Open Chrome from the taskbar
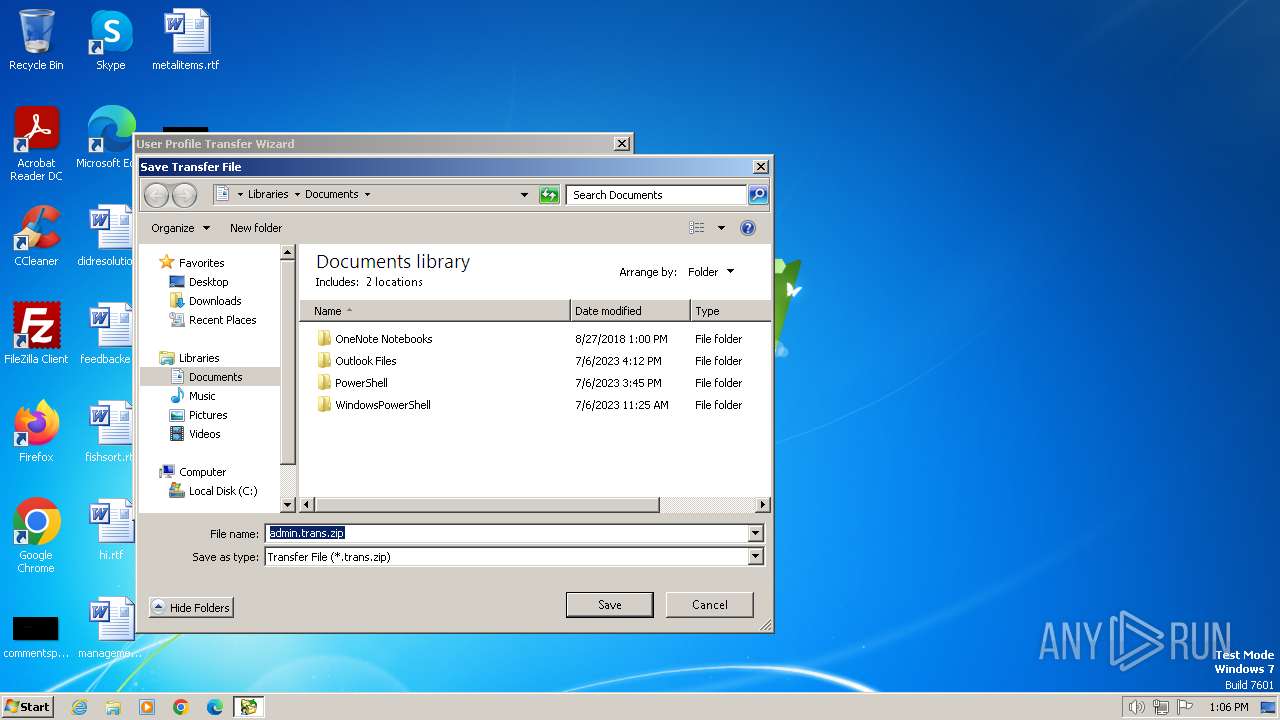 pyautogui.click(x=181, y=707)
